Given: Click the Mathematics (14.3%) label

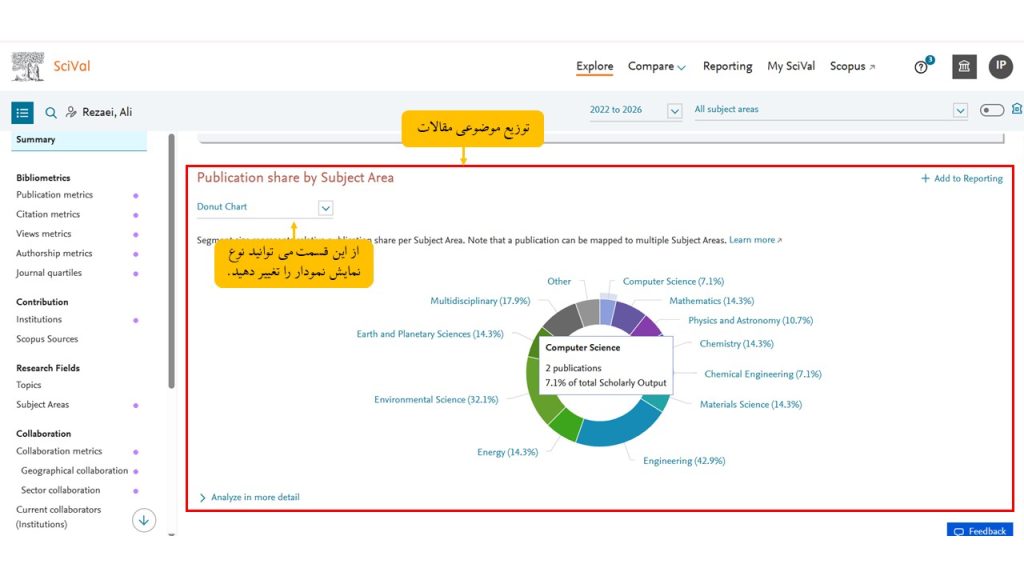Looking at the screenshot, I should pyautogui.click(x=711, y=301).
